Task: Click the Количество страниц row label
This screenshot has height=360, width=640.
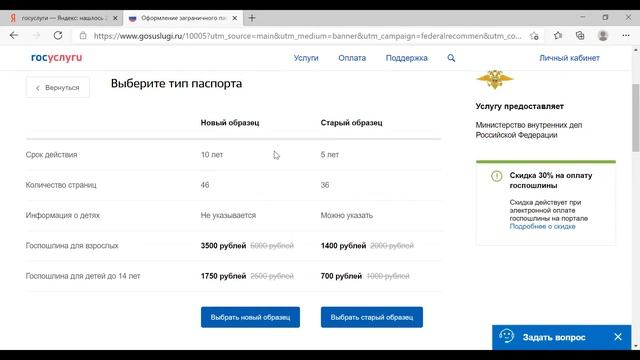Action: click(61, 185)
